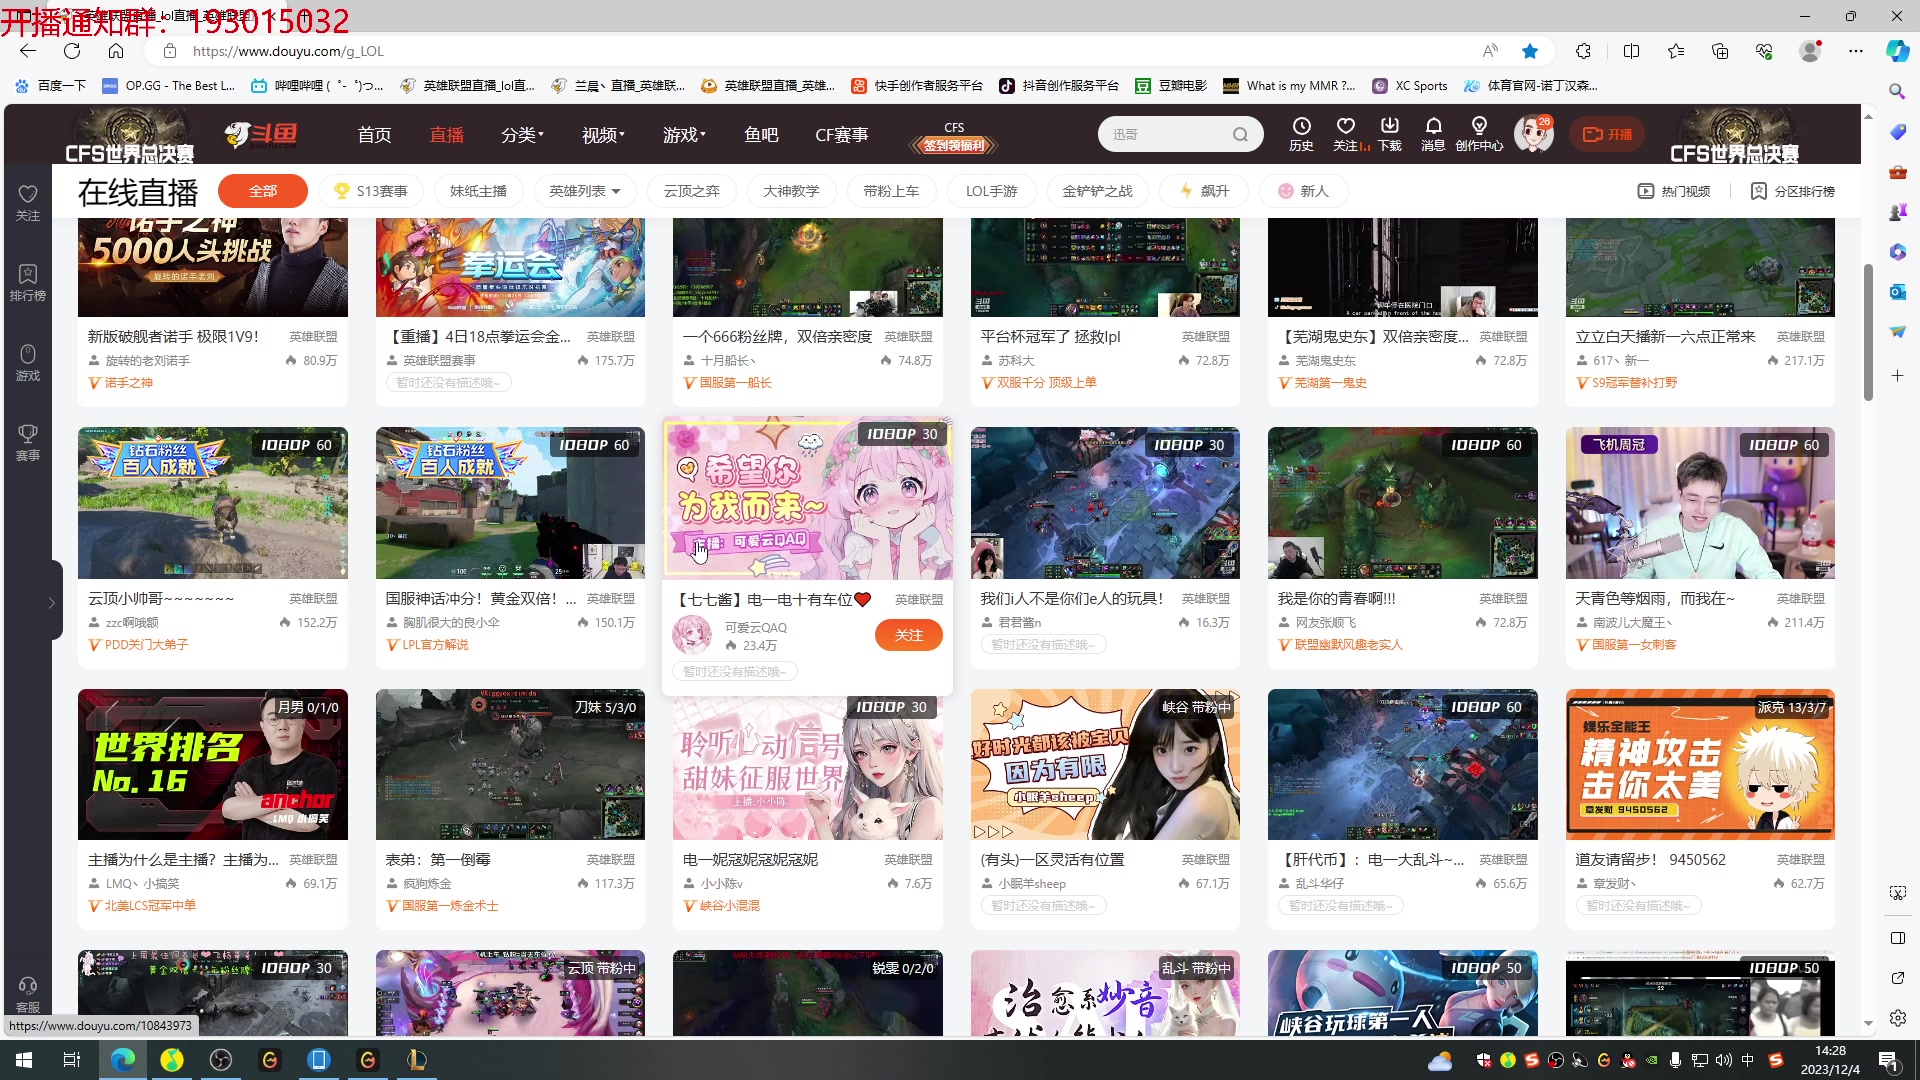Click the Douyu logo

[261, 134]
